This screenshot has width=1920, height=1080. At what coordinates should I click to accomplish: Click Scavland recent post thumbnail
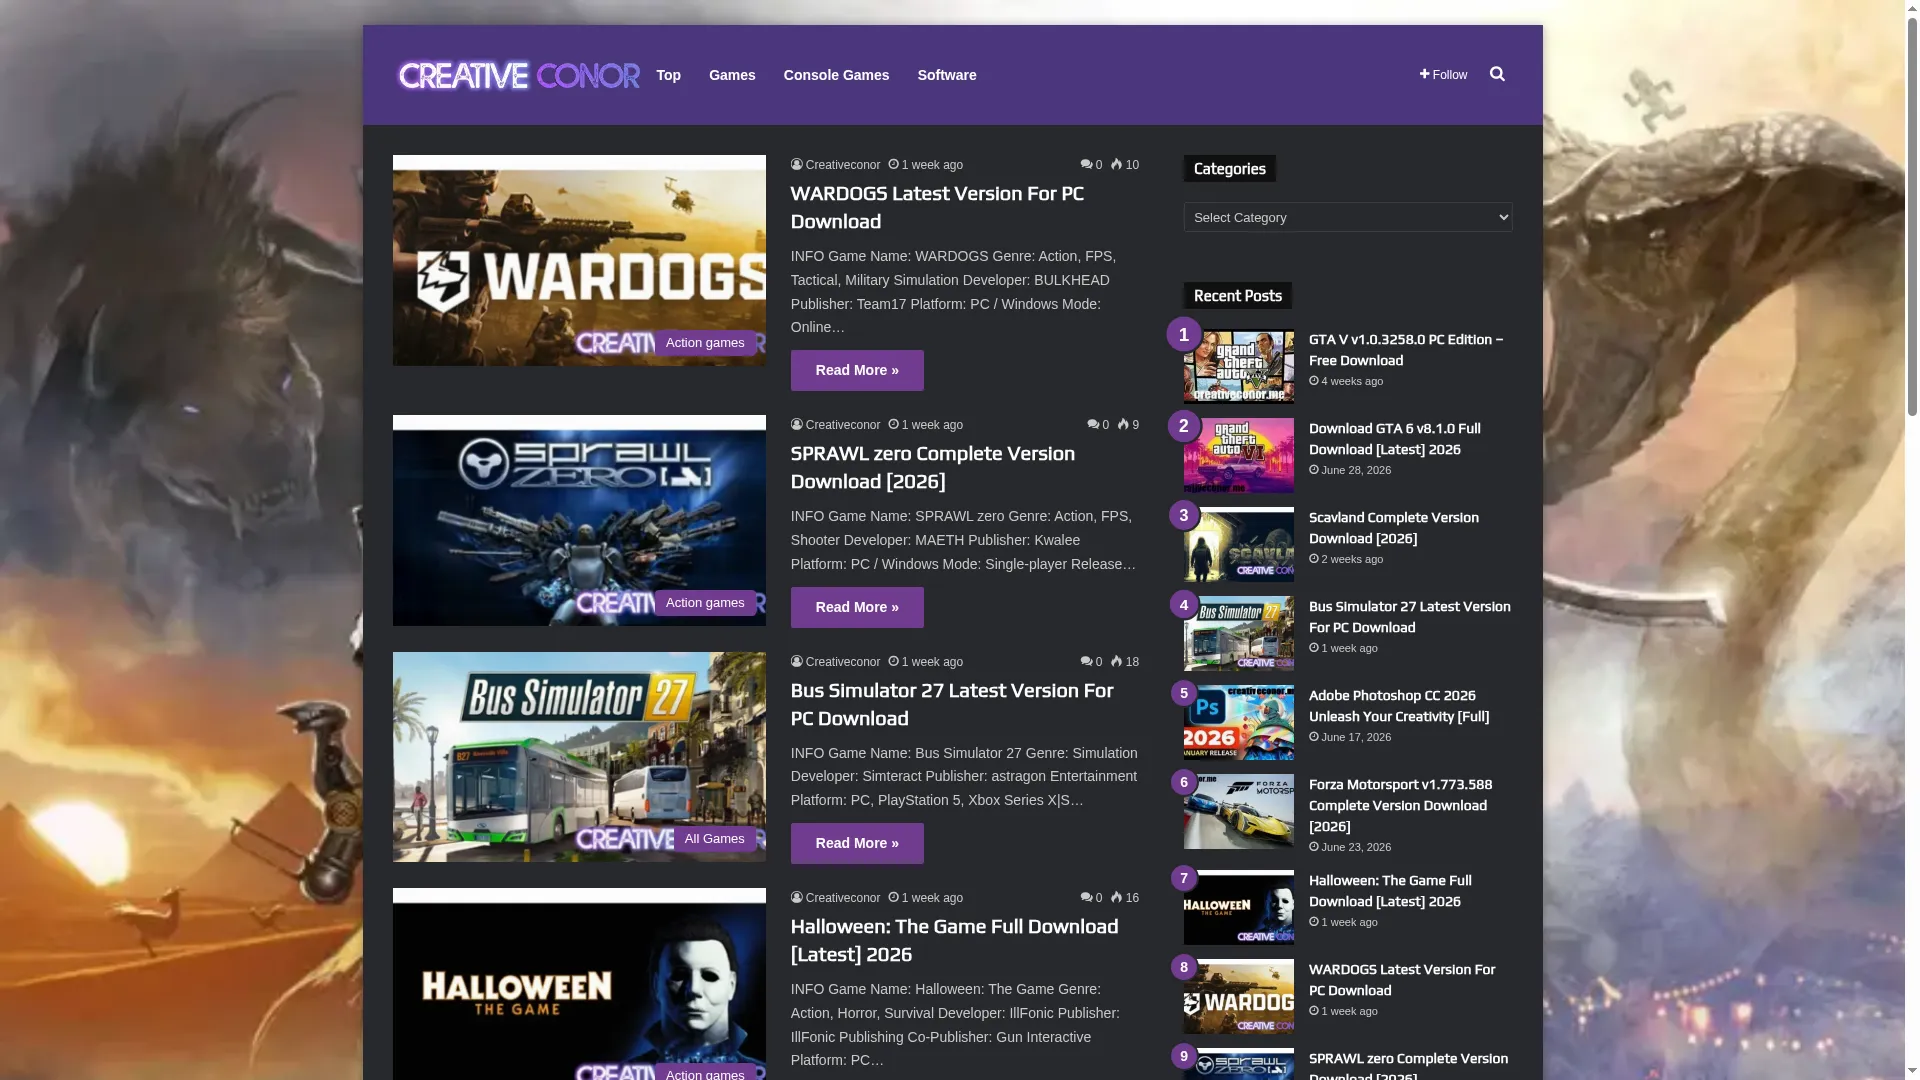(1239, 545)
